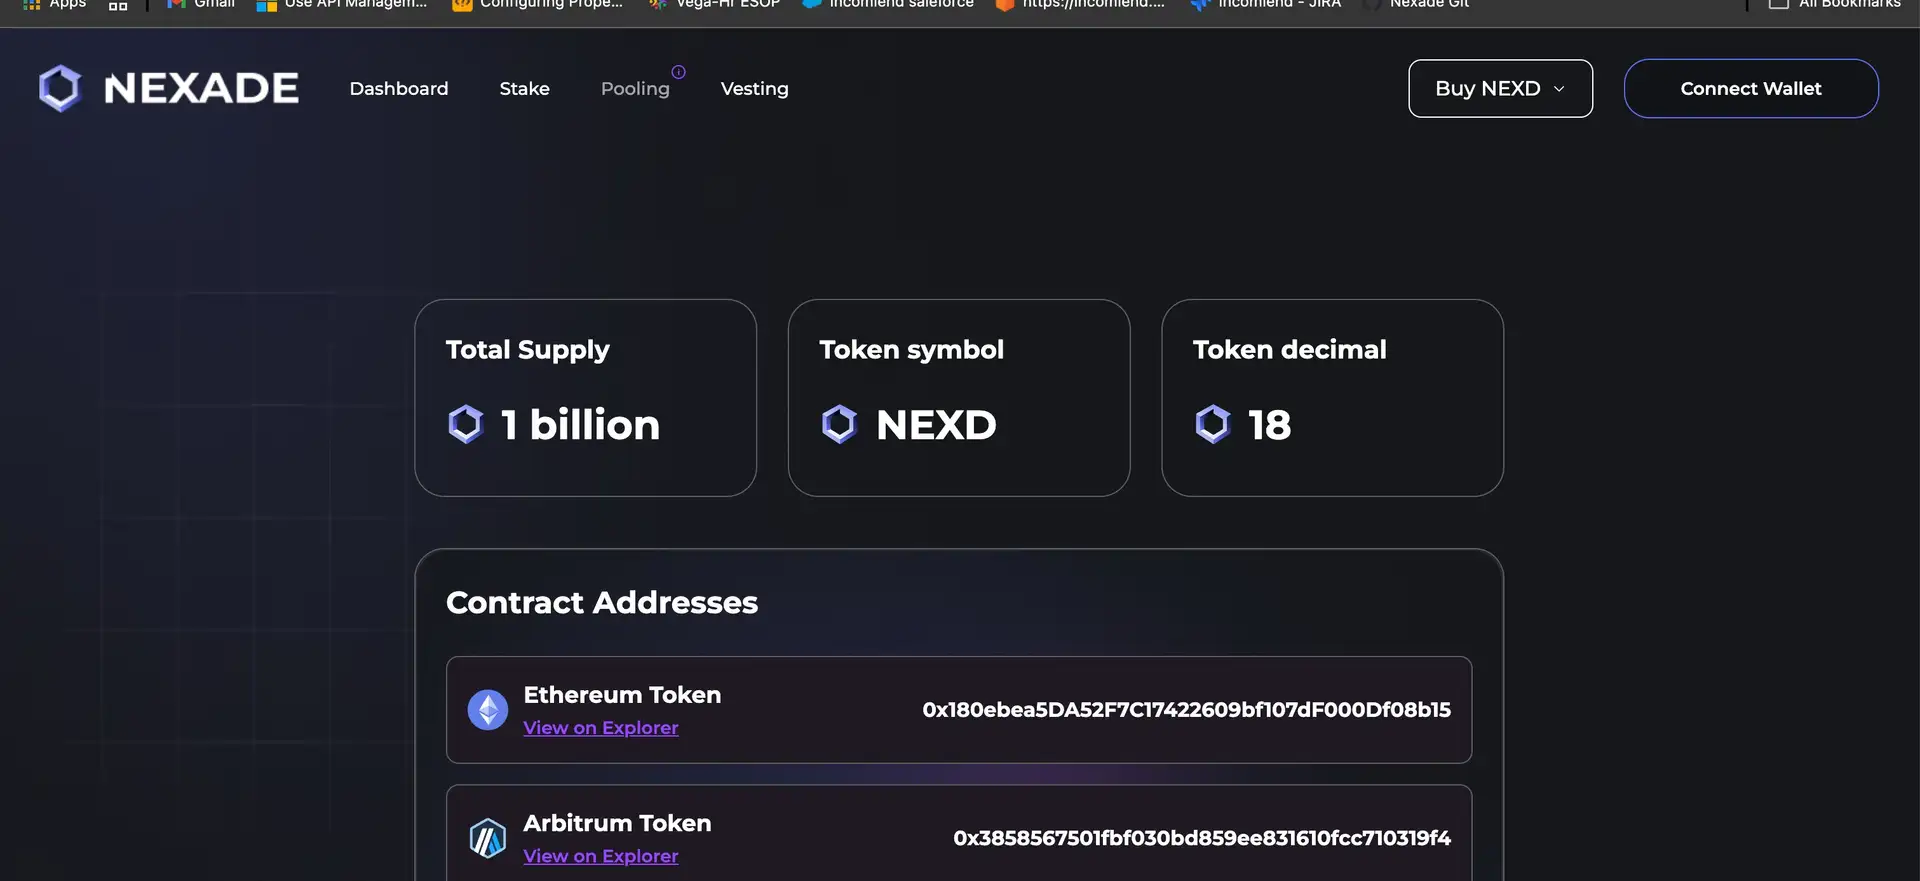This screenshot has width=1920, height=881.
Task: Open View on Explorer for Arbitrum Token
Action: tap(600, 856)
